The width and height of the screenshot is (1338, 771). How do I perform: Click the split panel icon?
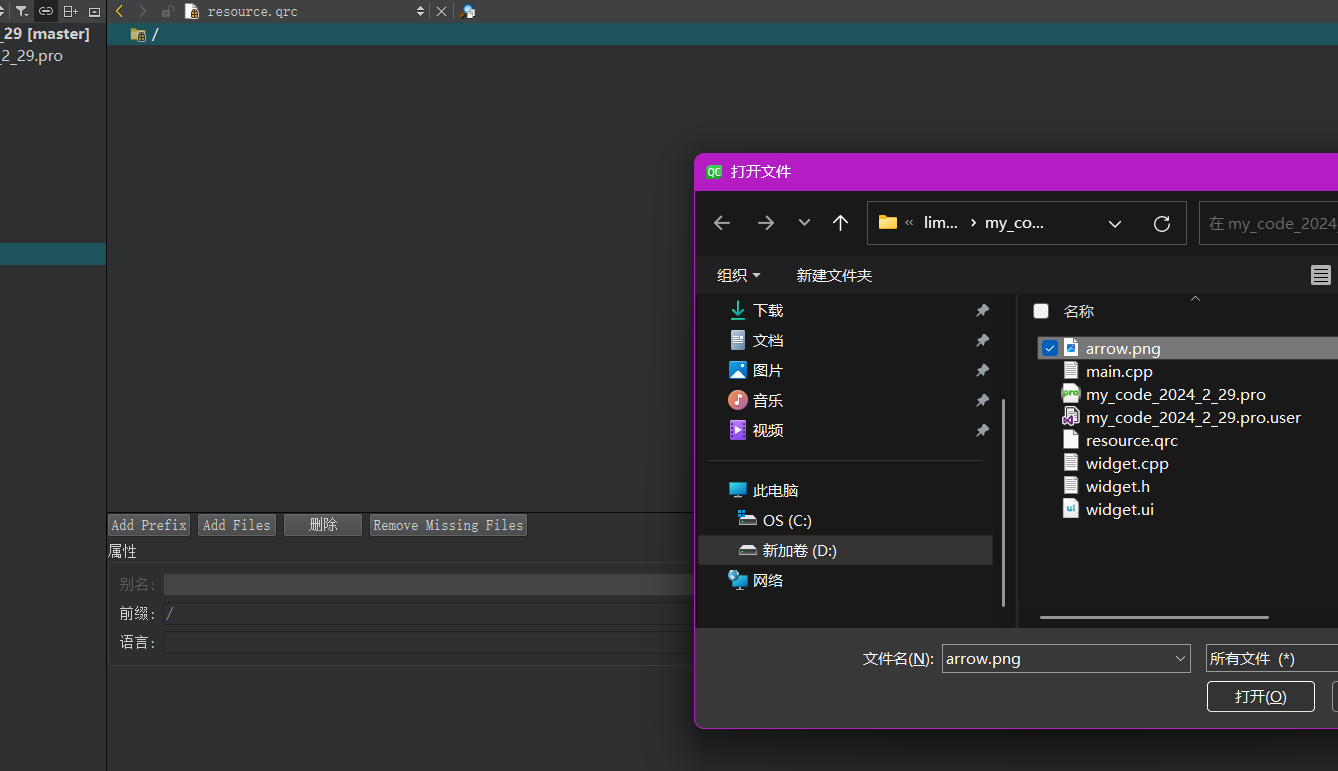(x=70, y=11)
